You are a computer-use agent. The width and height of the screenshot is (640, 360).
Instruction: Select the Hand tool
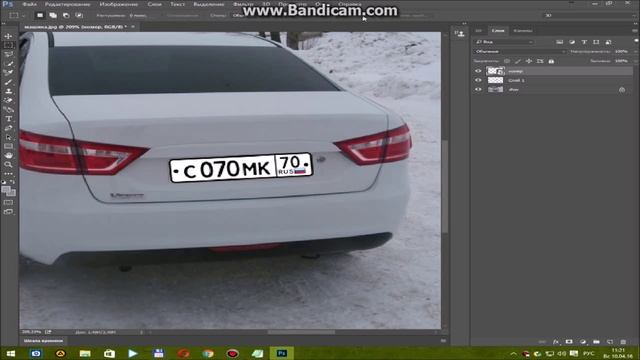click(8, 156)
